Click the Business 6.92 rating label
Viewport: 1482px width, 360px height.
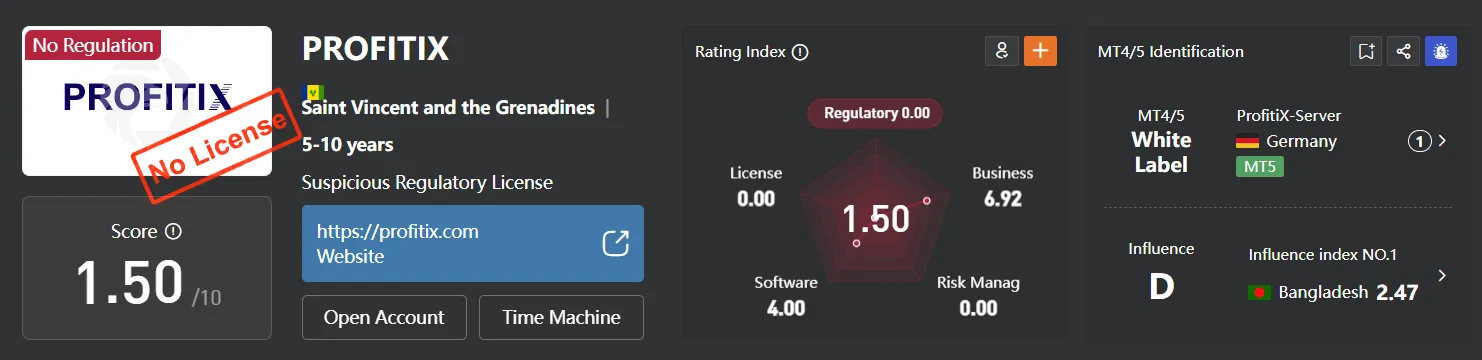[x=1003, y=186]
